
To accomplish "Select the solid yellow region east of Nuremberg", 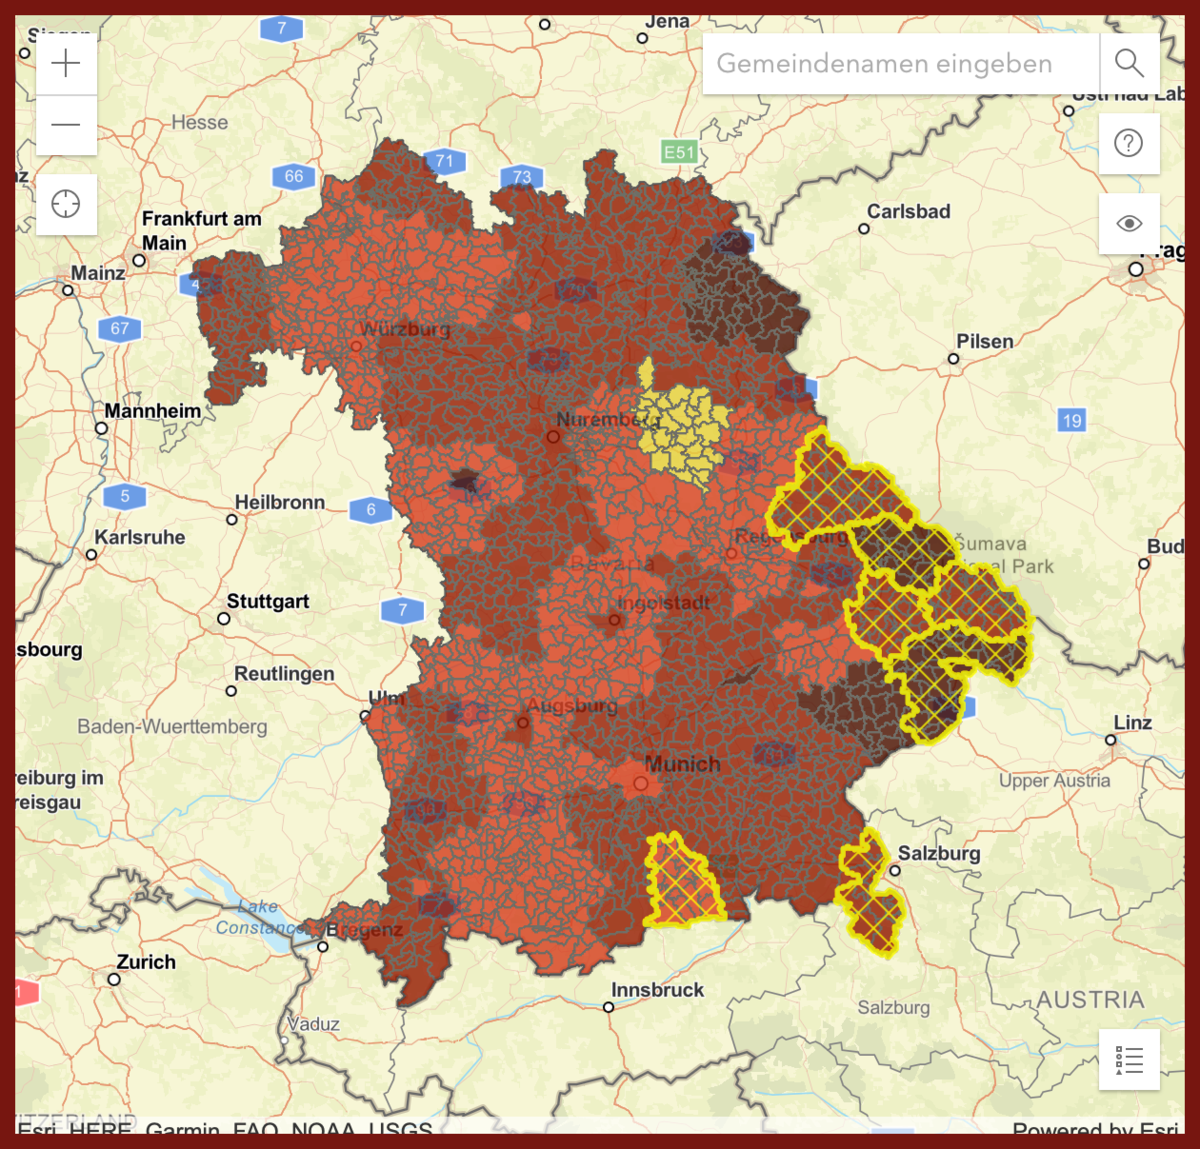I will coord(684,425).
